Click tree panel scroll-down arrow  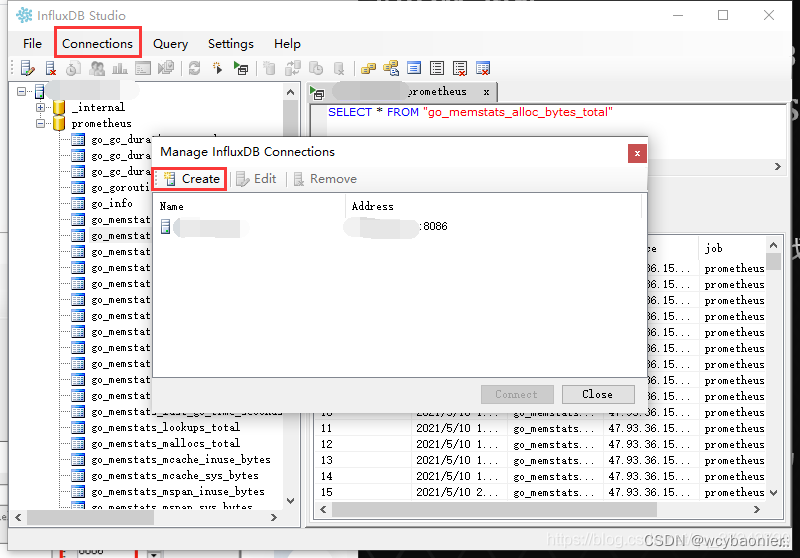tap(290, 501)
